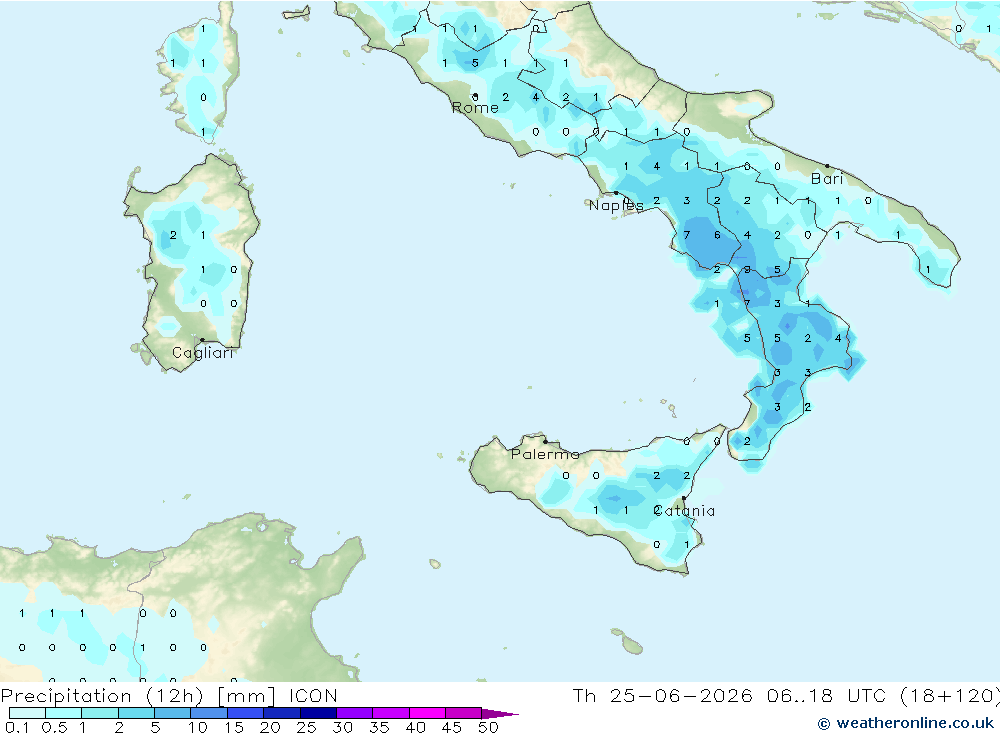1000x733 pixels.
Task: Select the 2–5 mm legend color swatch
Action: pos(136,713)
